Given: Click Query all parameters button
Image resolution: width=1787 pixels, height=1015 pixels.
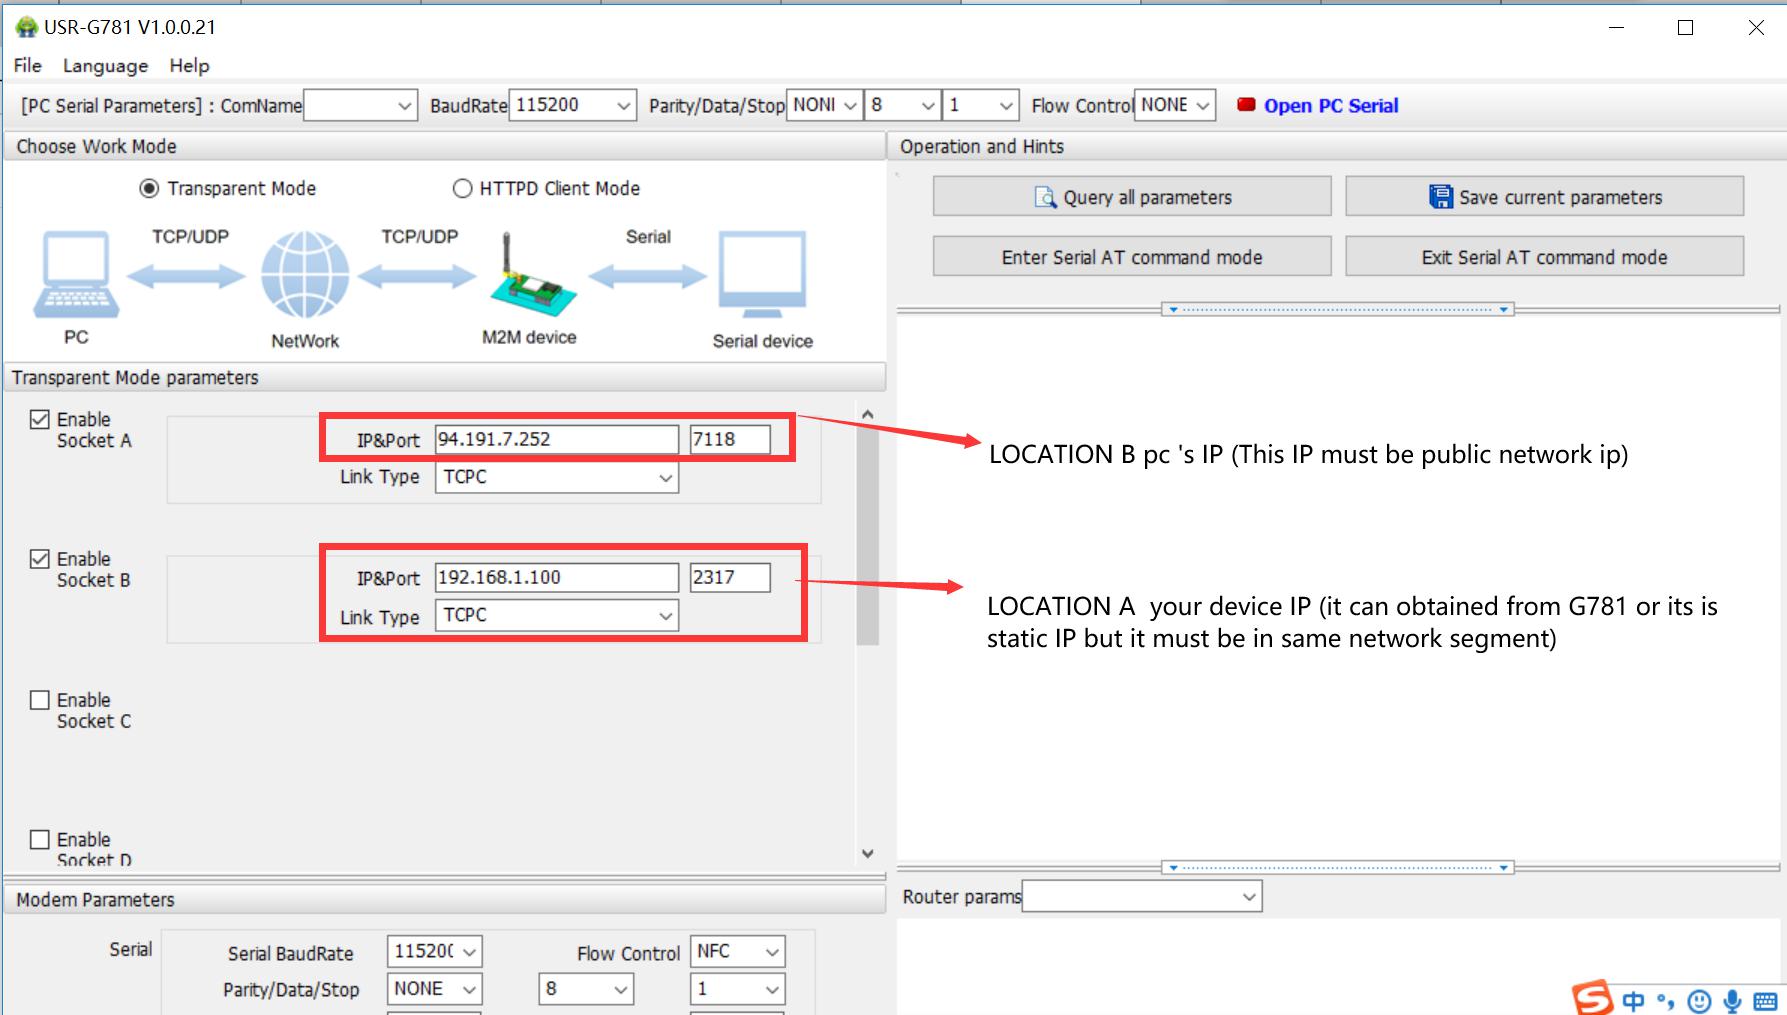Looking at the screenshot, I should (1132, 197).
